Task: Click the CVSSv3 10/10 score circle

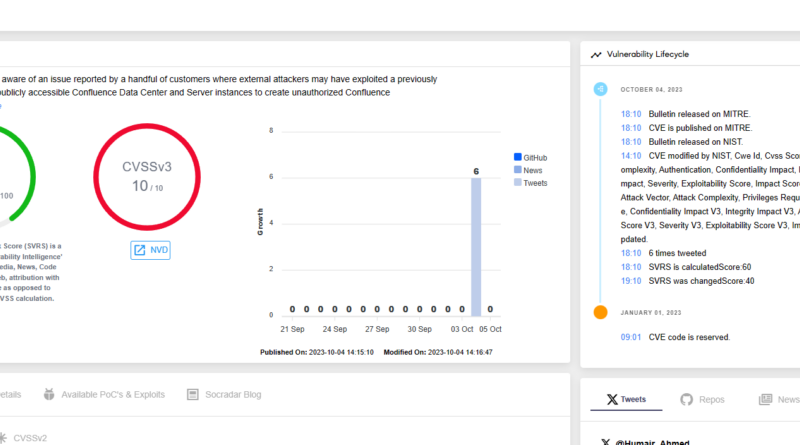Action: click(147, 177)
